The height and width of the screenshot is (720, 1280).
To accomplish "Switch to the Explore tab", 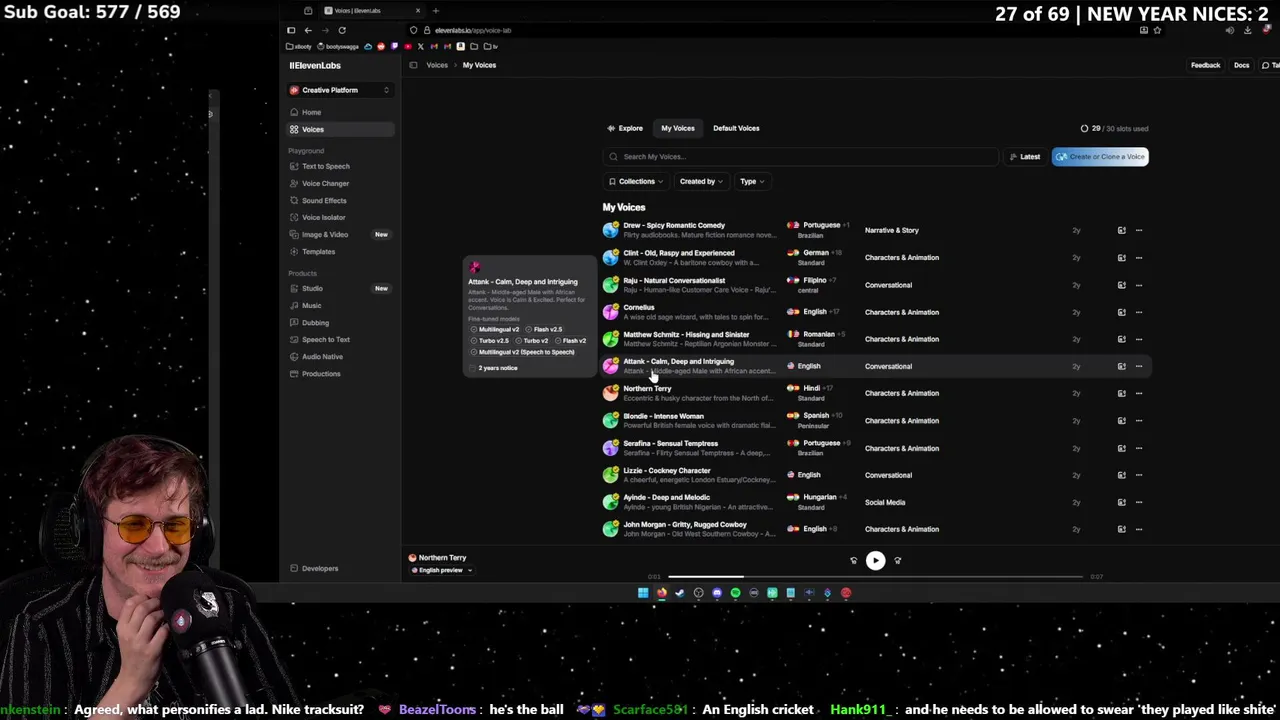I will [625, 128].
